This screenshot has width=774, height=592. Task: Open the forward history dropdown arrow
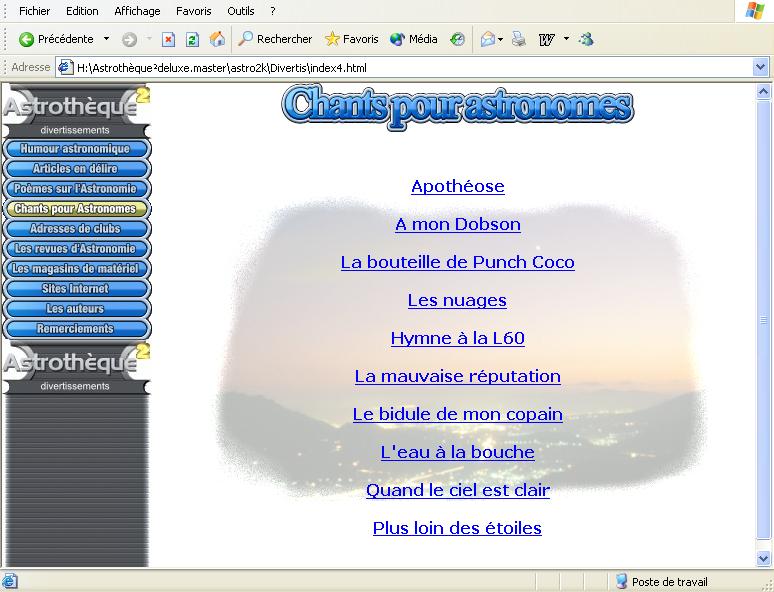tap(149, 39)
